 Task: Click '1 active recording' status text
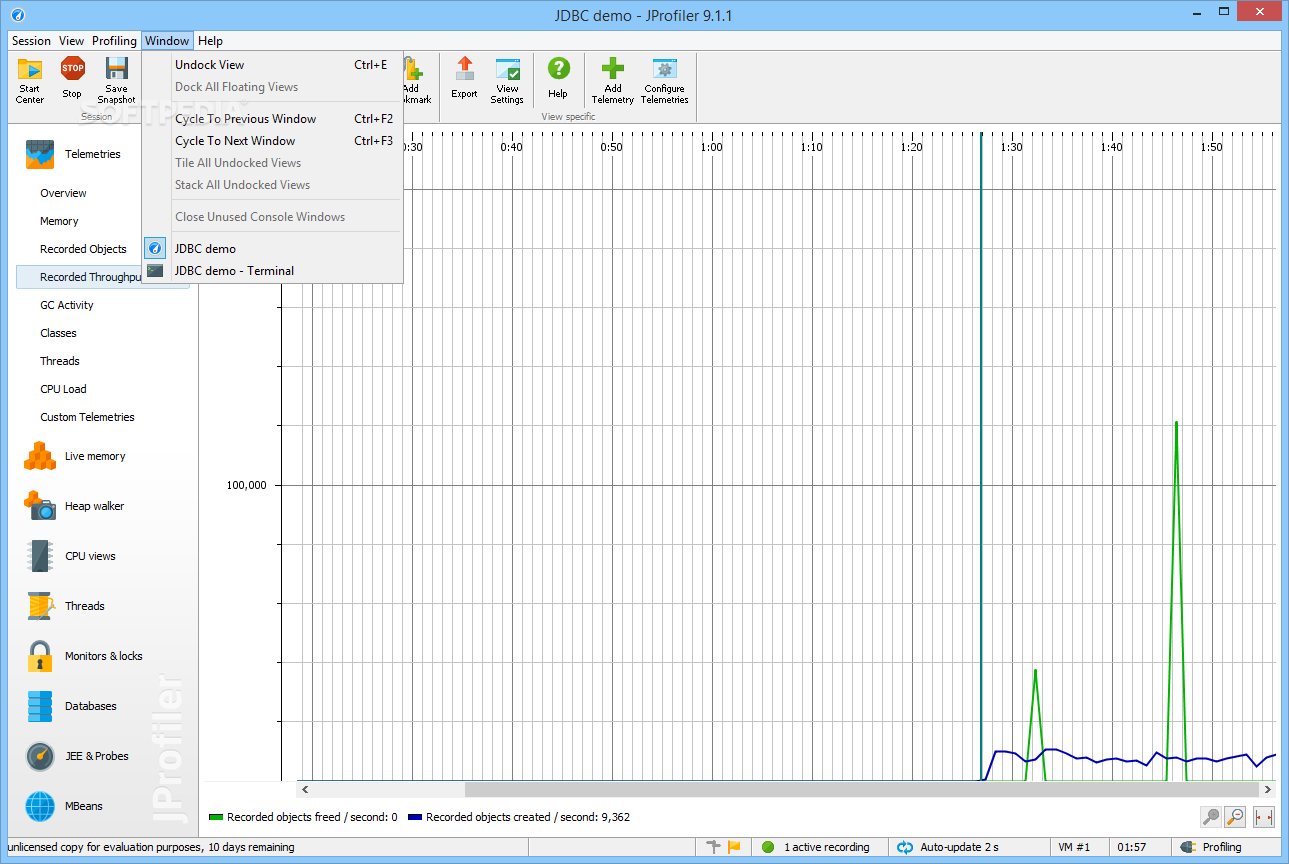click(826, 847)
